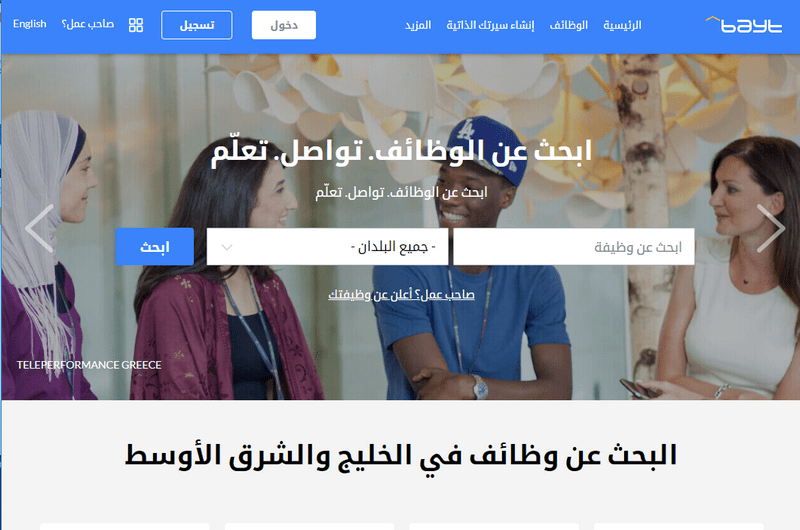Go to next carousel slide arrow
This screenshot has height=530, width=800.
(x=770, y=228)
